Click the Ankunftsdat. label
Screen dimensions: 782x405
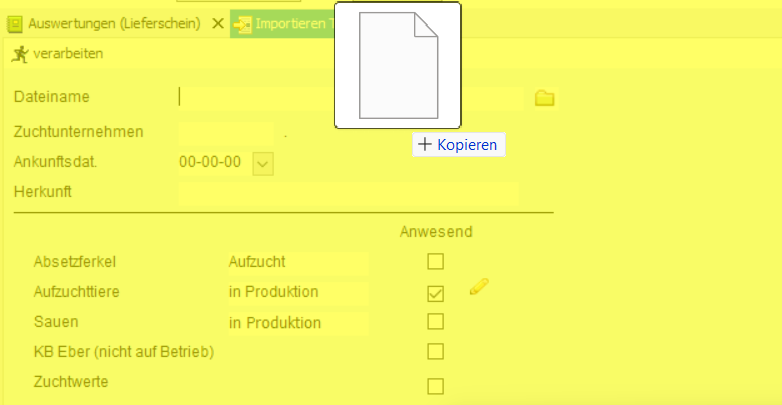(55, 162)
